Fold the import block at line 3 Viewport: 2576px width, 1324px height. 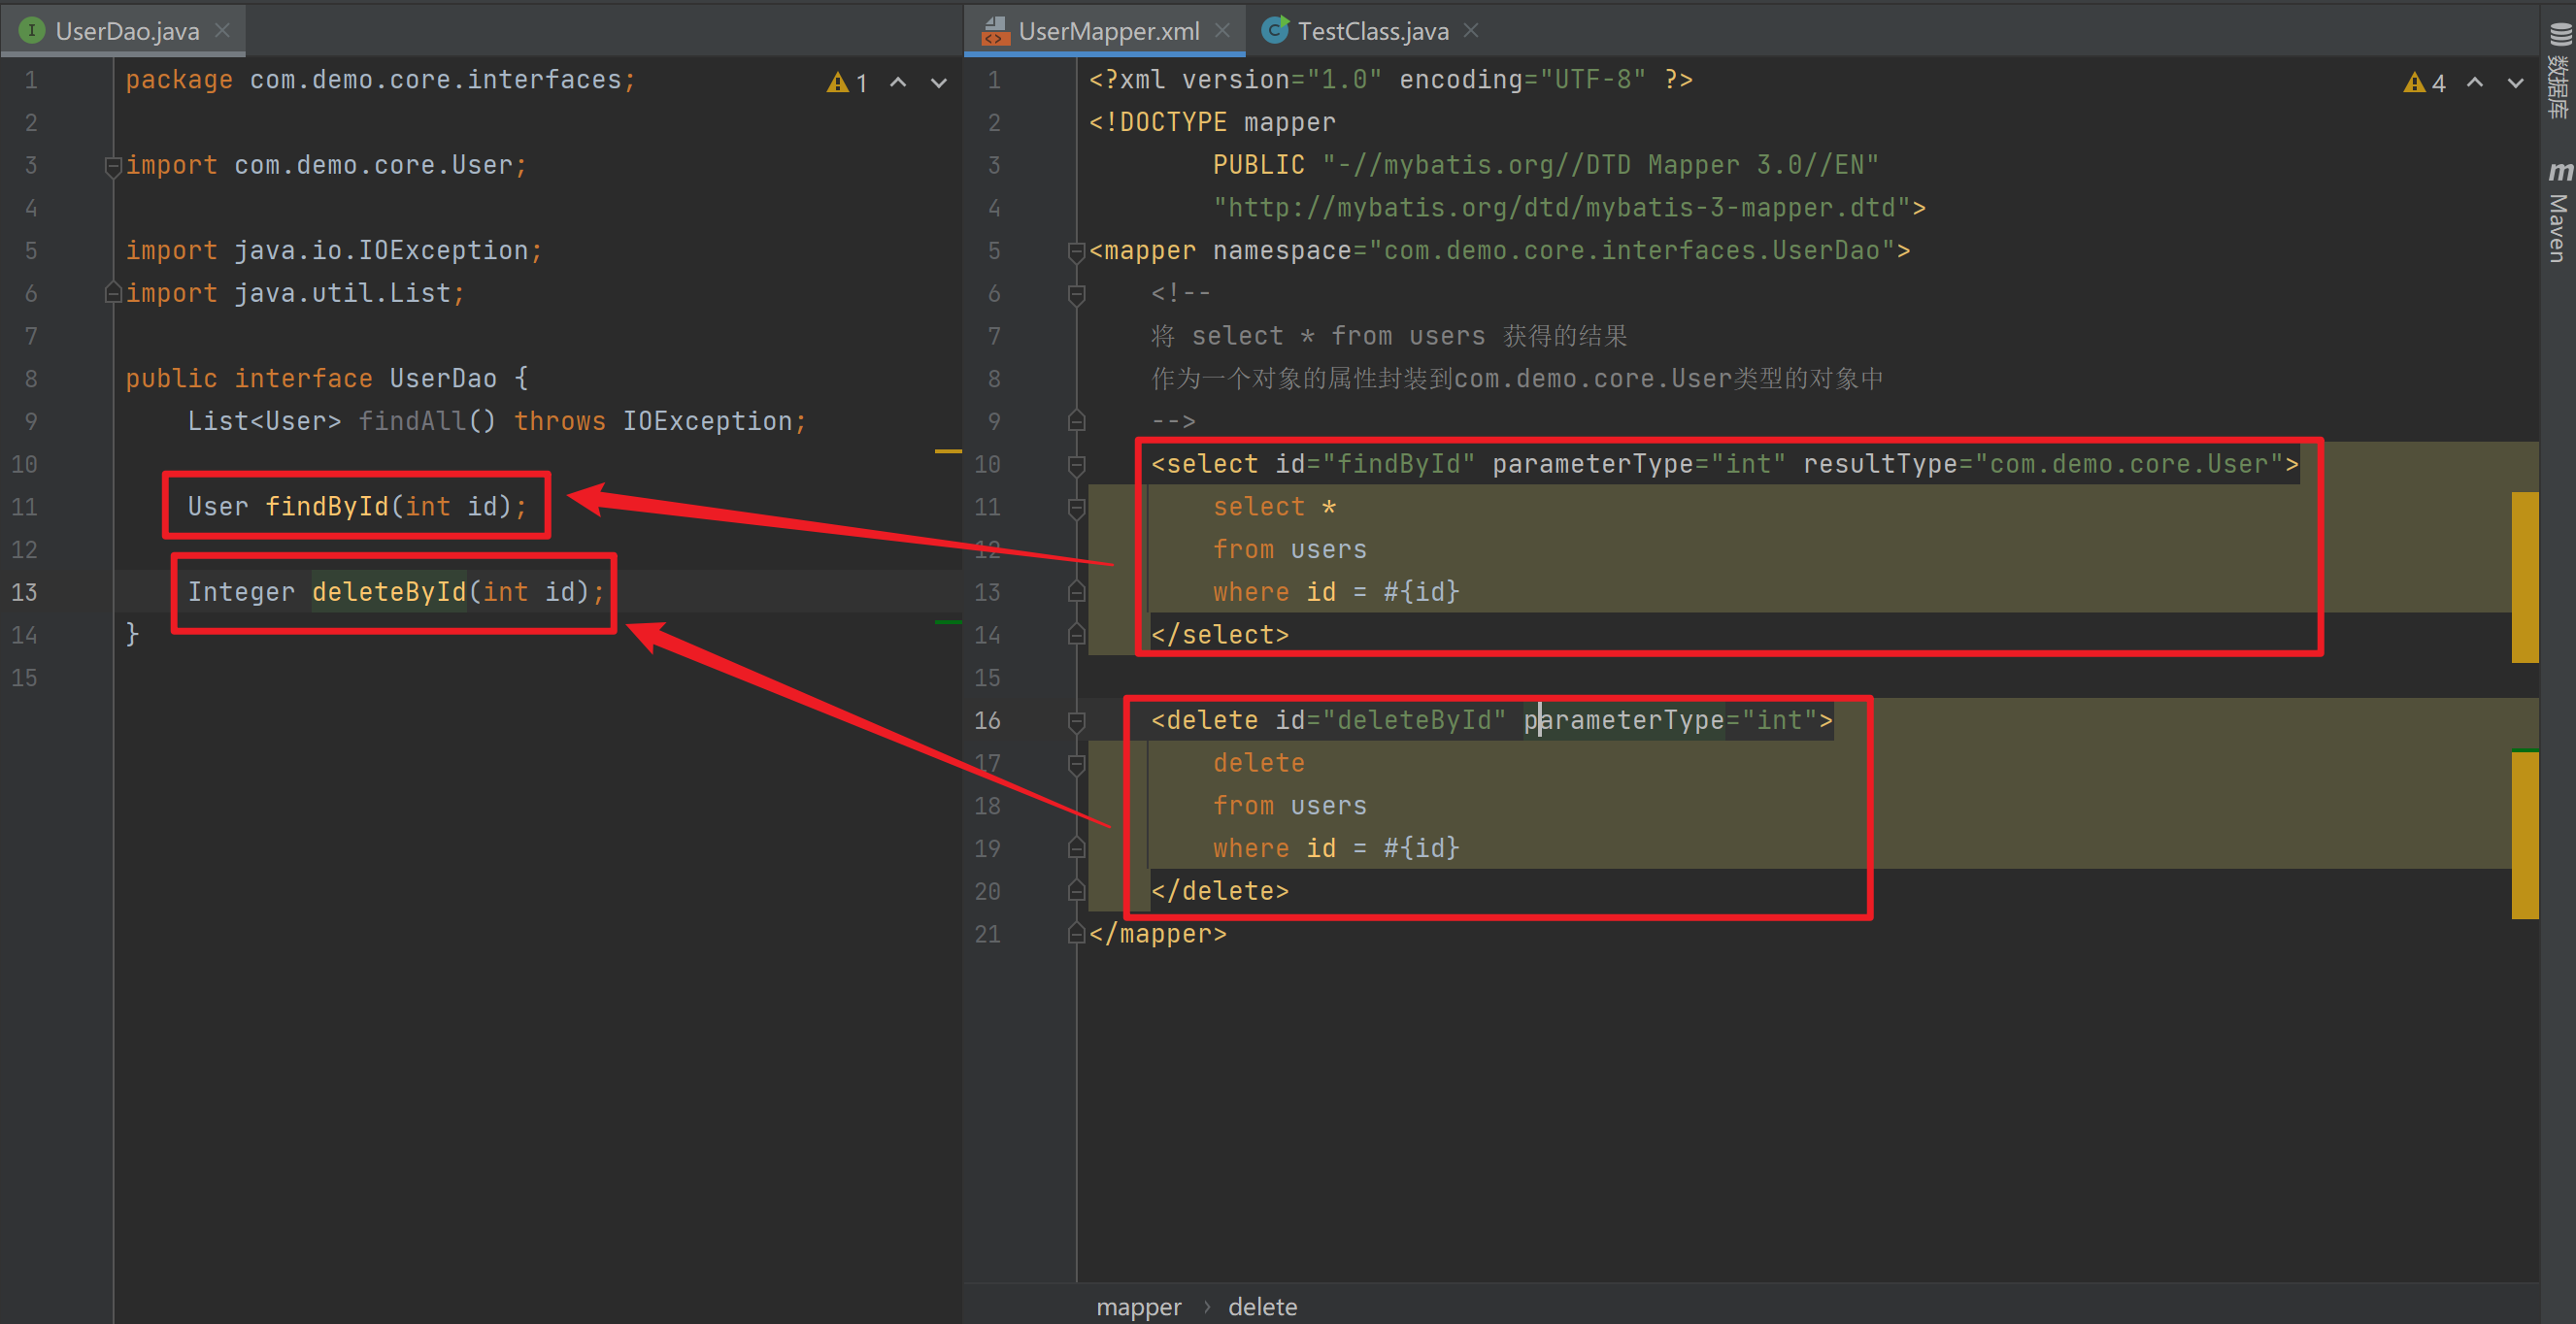112,166
